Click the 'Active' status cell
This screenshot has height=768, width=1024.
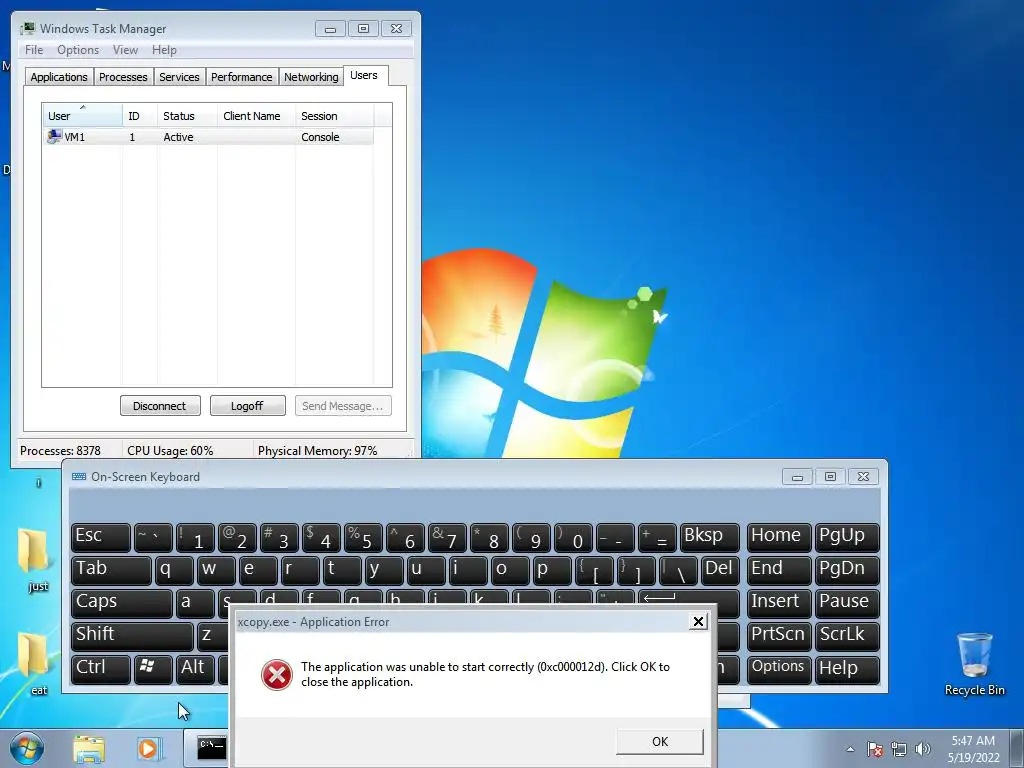pos(178,137)
